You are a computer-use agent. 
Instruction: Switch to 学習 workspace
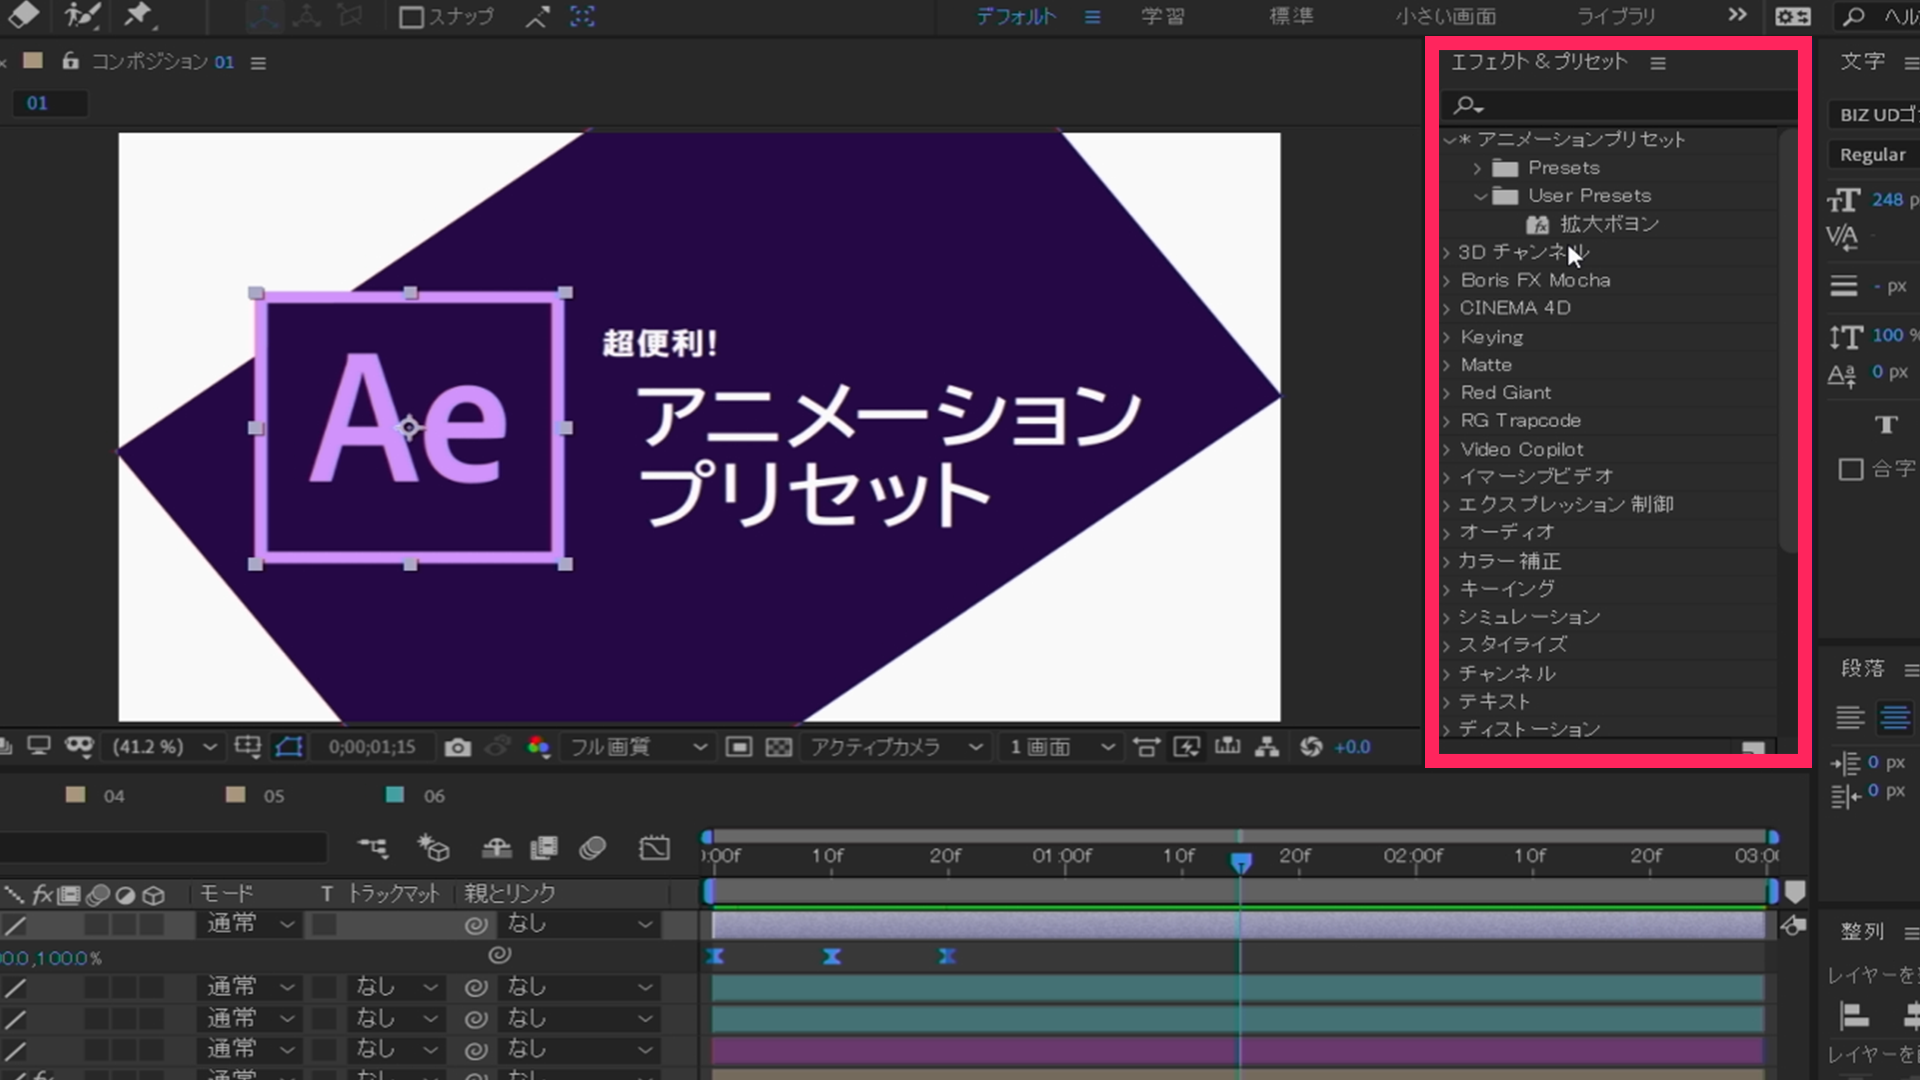1163,17
